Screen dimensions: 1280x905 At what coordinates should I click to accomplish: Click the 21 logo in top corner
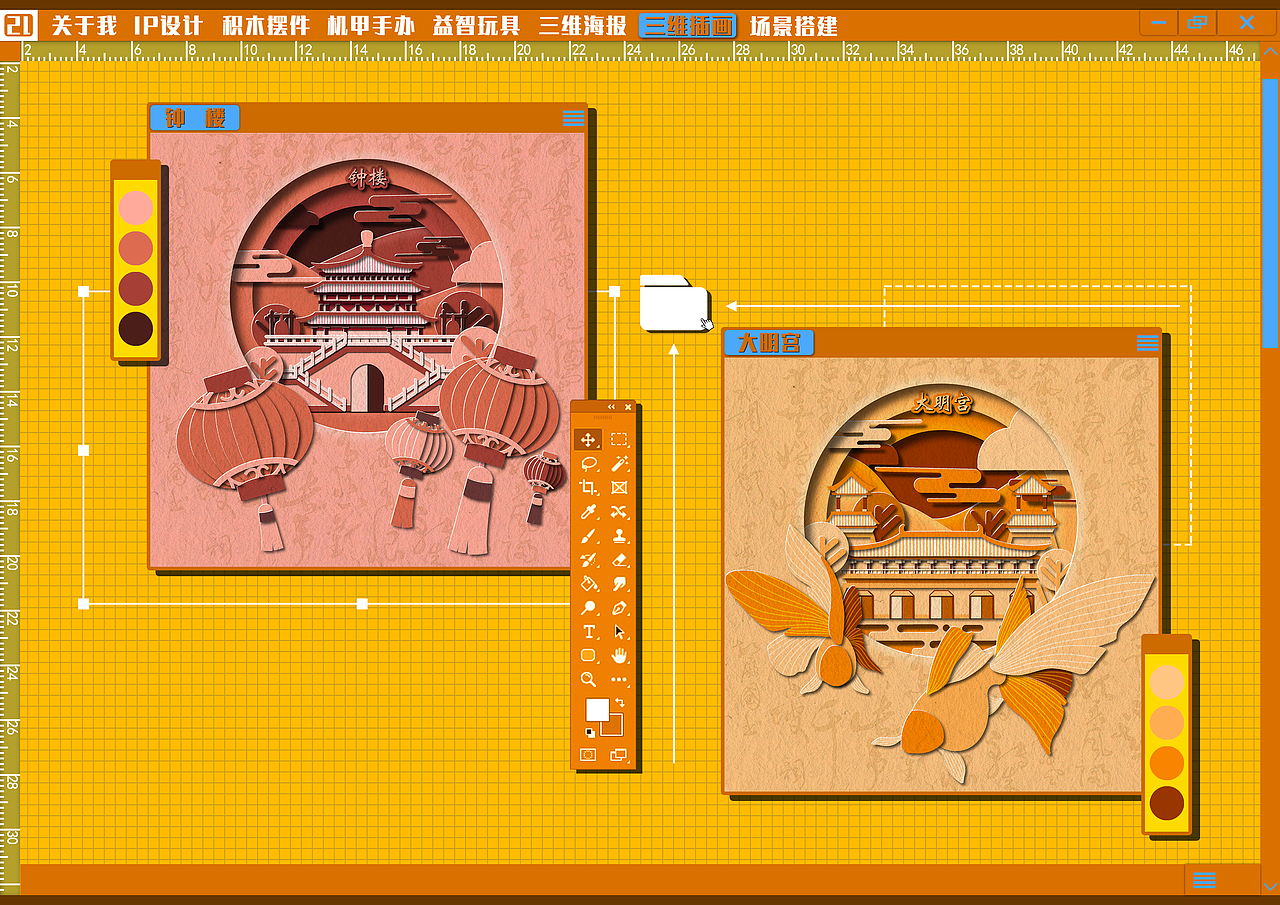click(20, 25)
